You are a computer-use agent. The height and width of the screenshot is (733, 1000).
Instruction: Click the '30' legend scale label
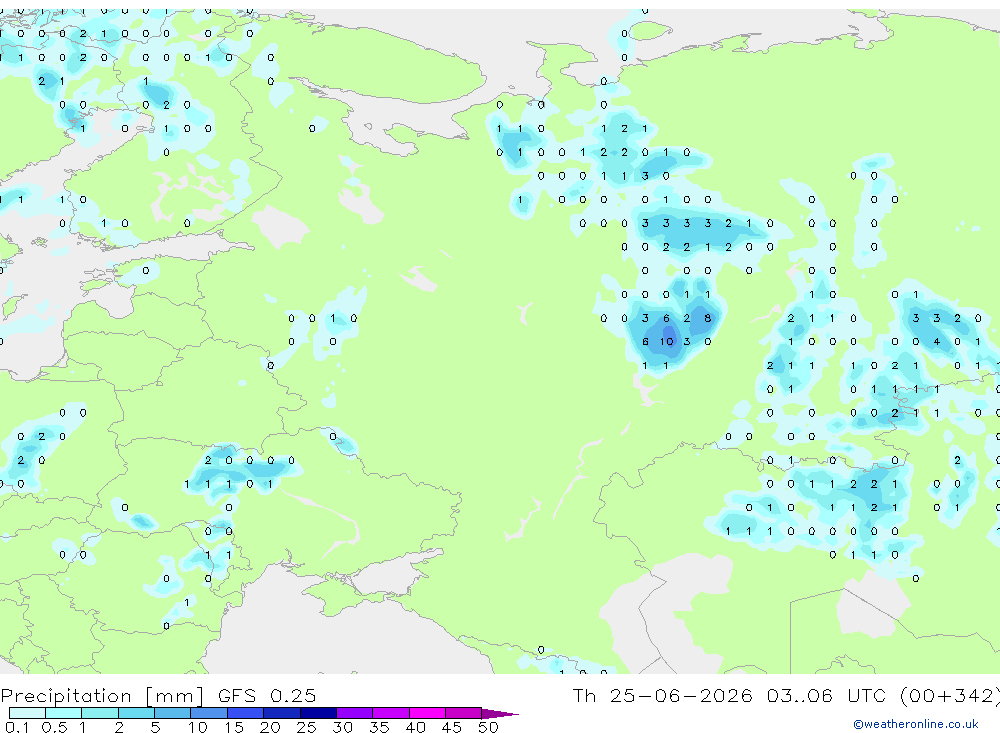tap(343, 727)
